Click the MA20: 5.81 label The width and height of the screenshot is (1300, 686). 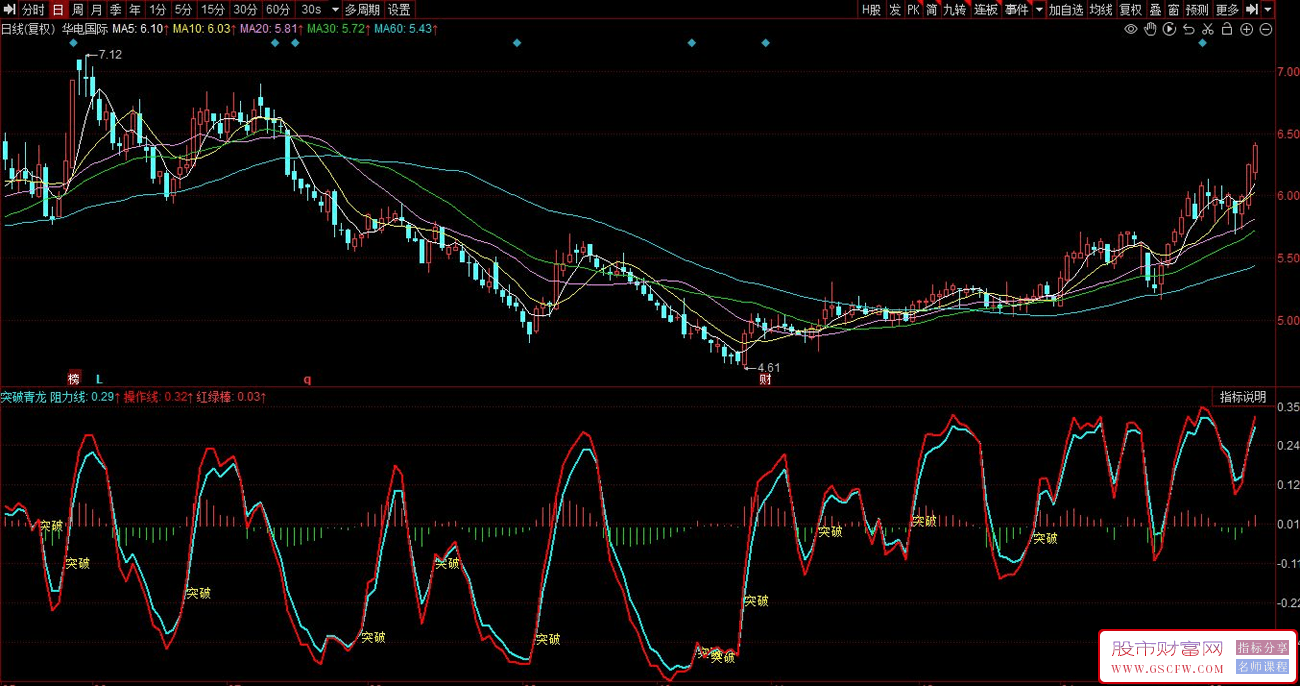(270, 29)
